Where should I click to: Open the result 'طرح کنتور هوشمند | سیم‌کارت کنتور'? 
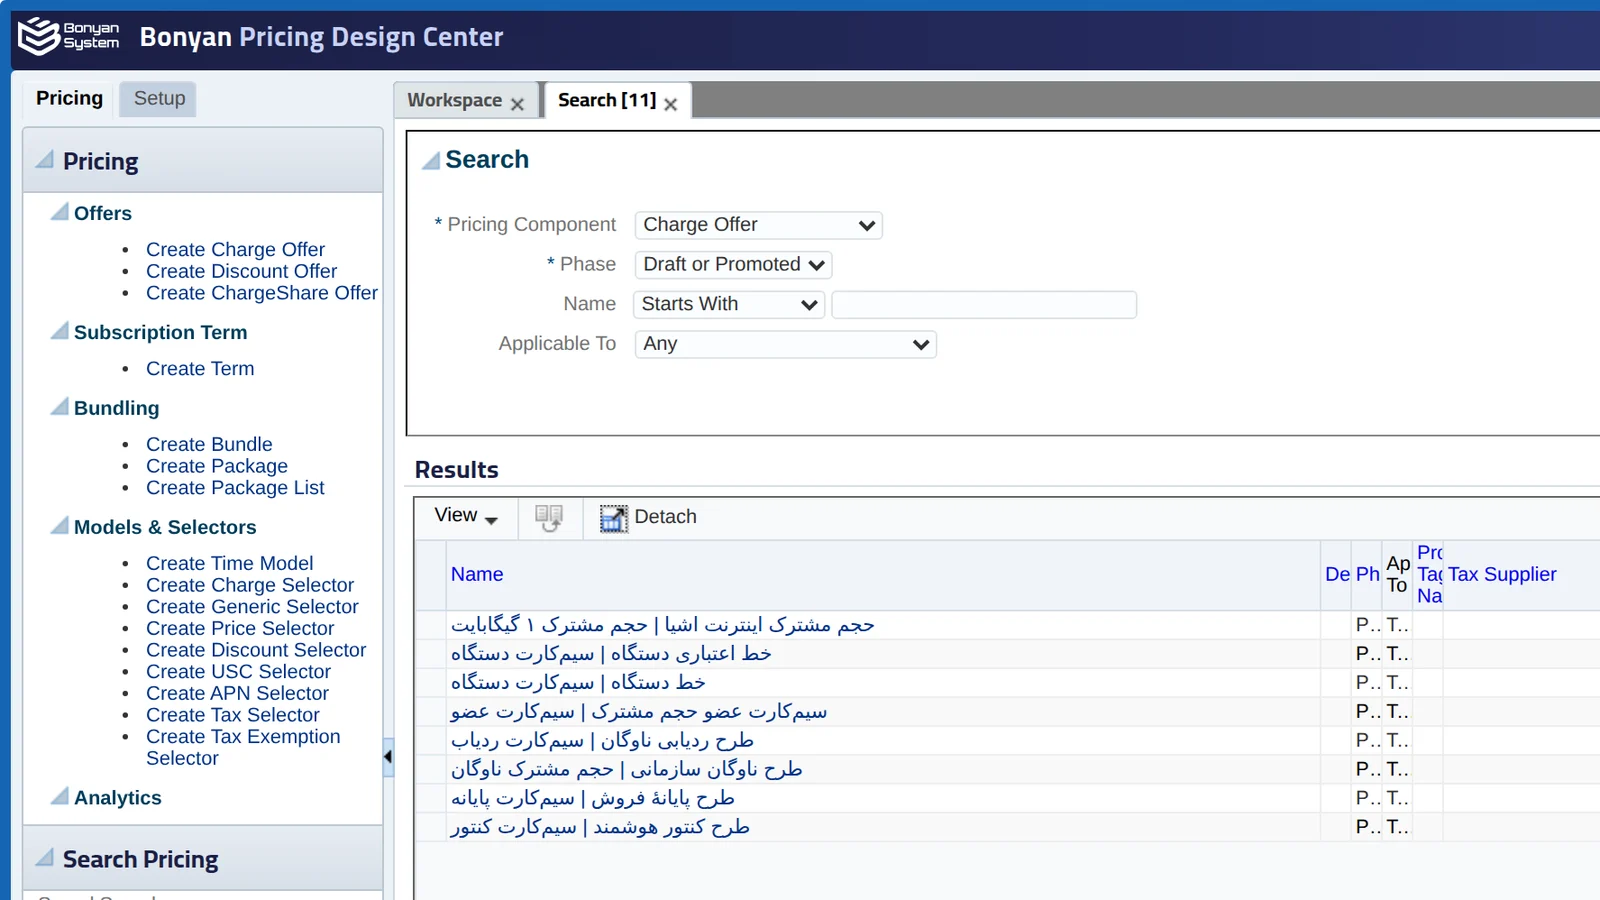coord(600,827)
